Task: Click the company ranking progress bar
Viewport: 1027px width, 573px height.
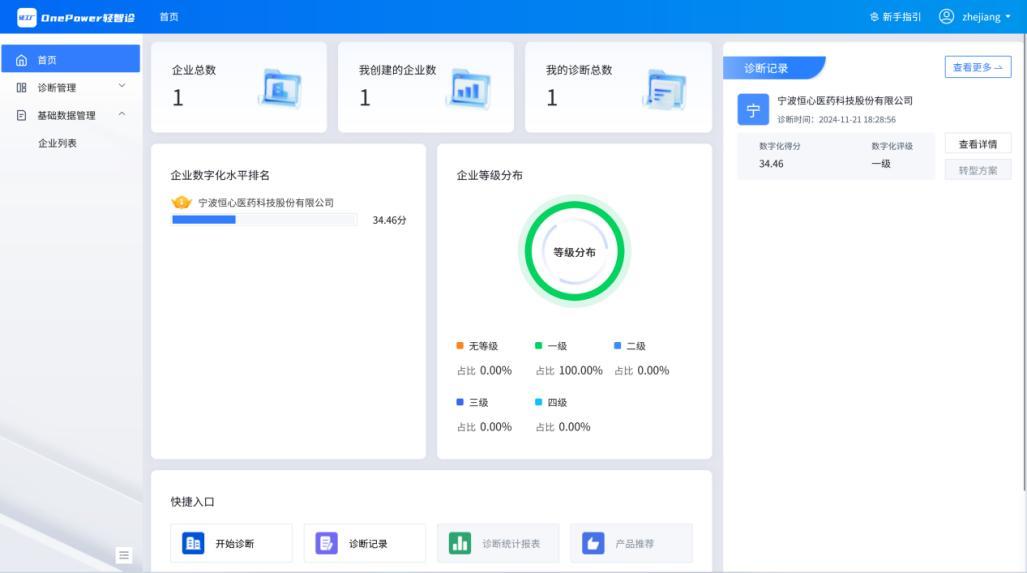Action: pos(264,220)
